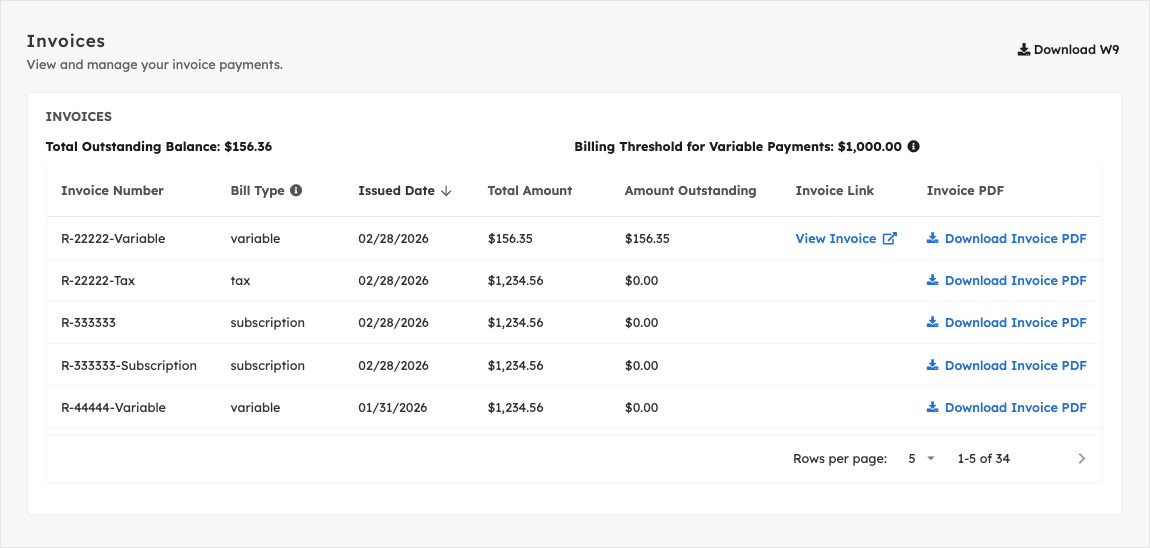This screenshot has width=1150, height=548.
Task: Click the Total Outstanding Balance $156.36 text
Action: click(158, 146)
